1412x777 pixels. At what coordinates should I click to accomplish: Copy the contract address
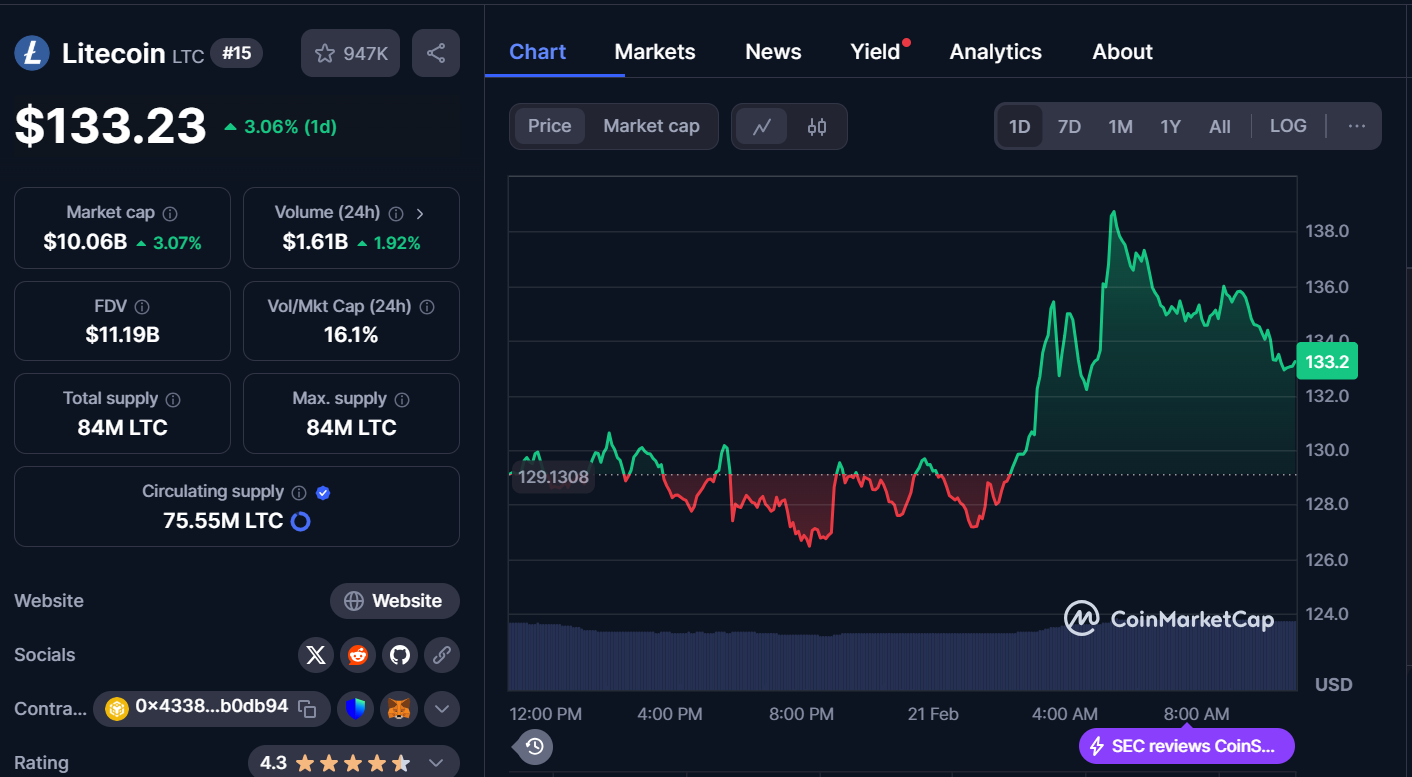point(308,709)
